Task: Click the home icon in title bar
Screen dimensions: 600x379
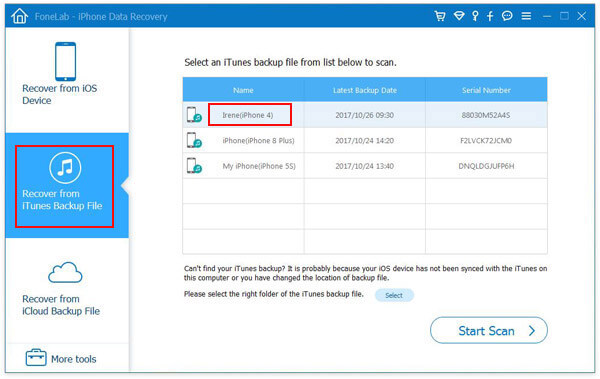Action: pos(20,16)
